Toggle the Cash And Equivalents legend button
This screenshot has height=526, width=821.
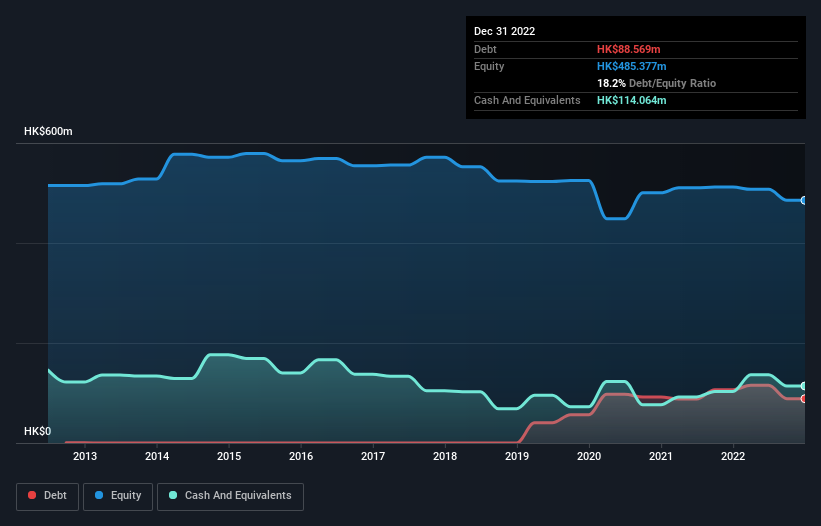point(230,496)
